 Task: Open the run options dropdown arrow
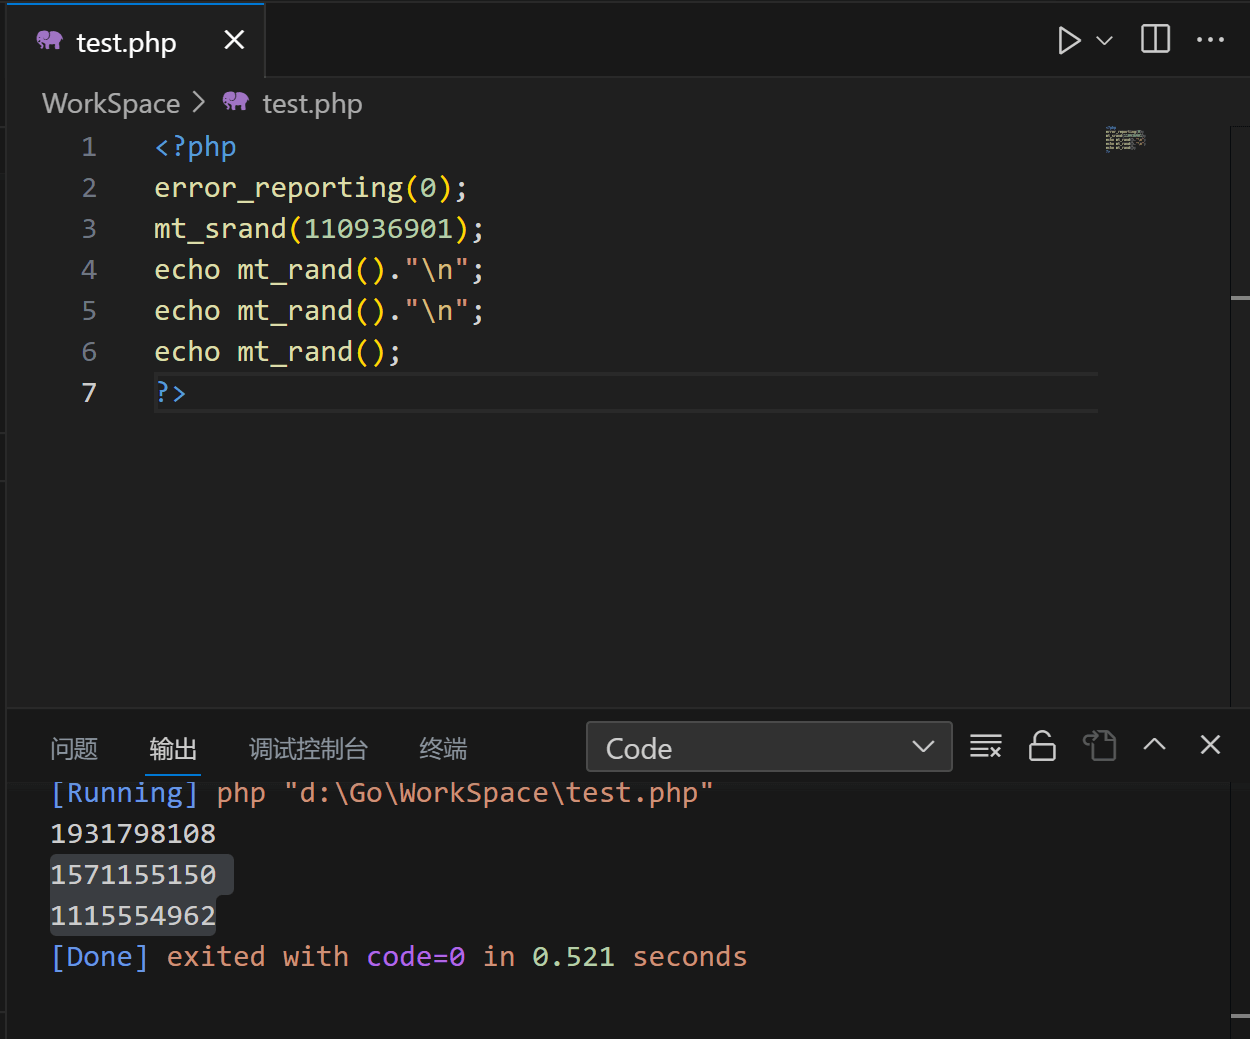click(1104, 41)
